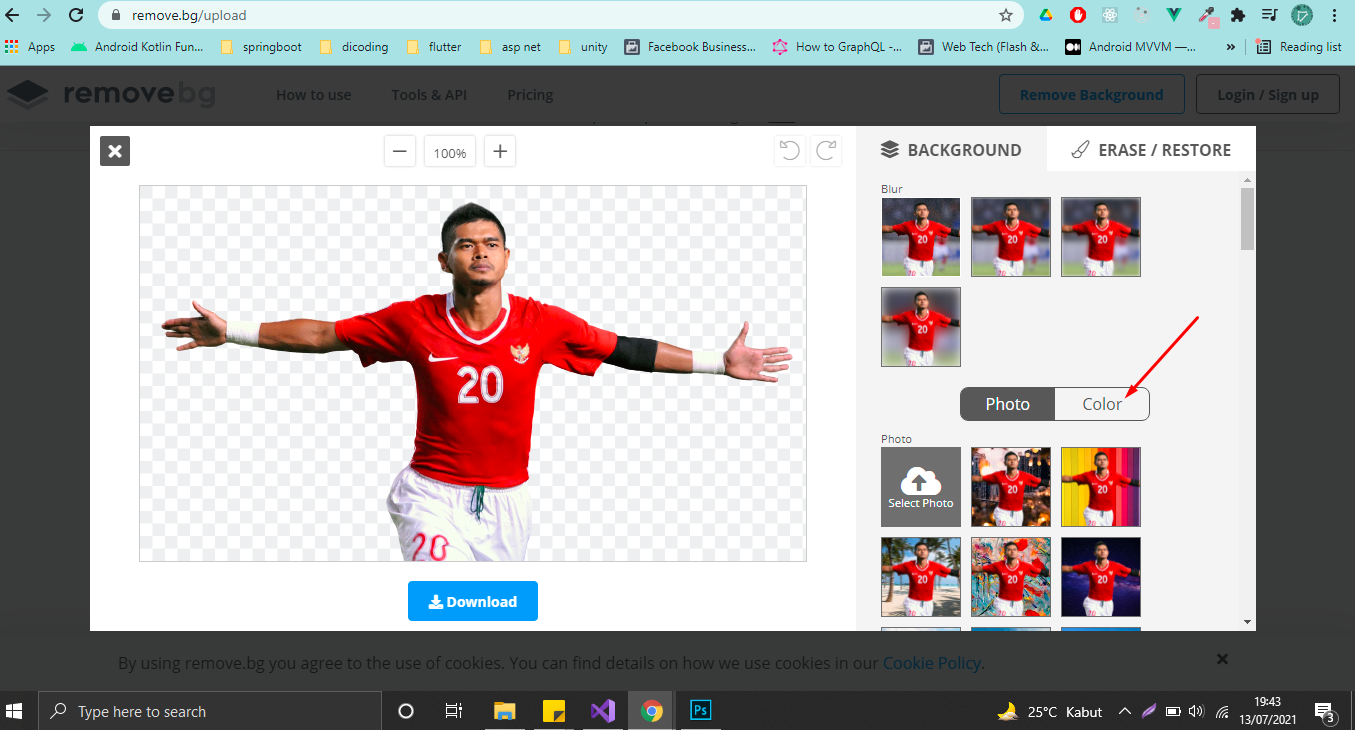Open Photoshop from the taskbar

click(700, 711)
